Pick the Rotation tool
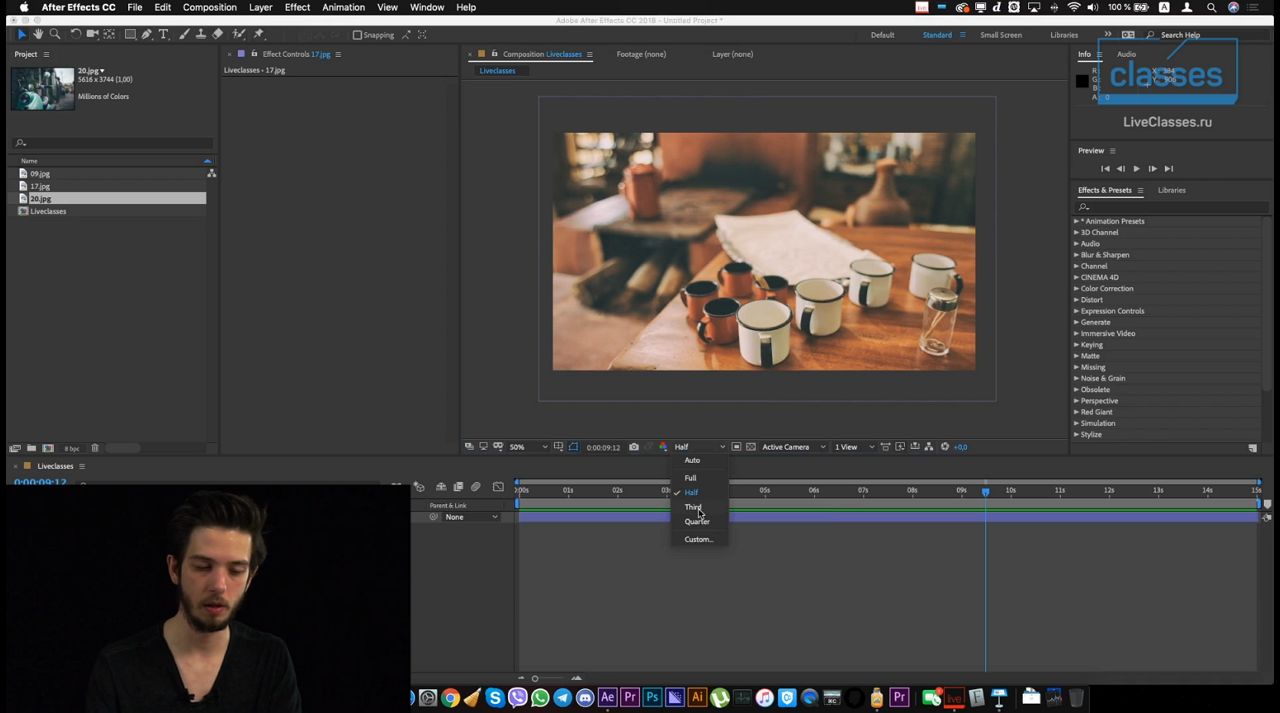The height and width of the screenshot is (713, 1280). (76, 34)
